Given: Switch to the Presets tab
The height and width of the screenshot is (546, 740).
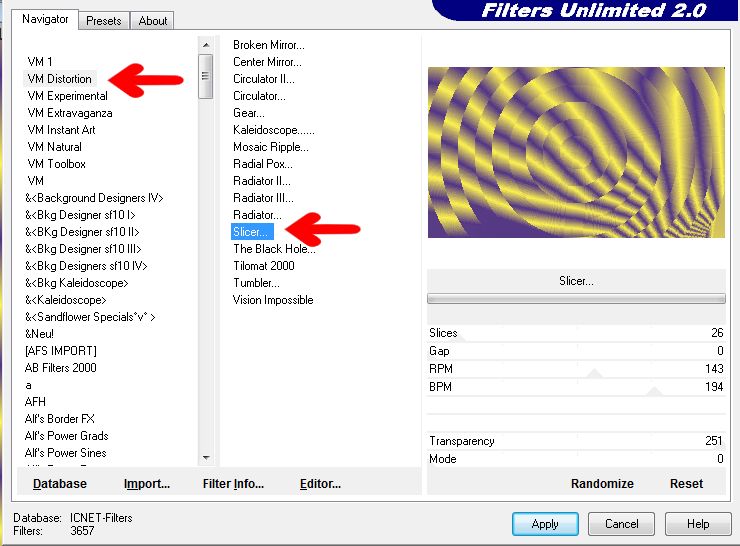Looking at the screenshot, I should pos(103,20).
